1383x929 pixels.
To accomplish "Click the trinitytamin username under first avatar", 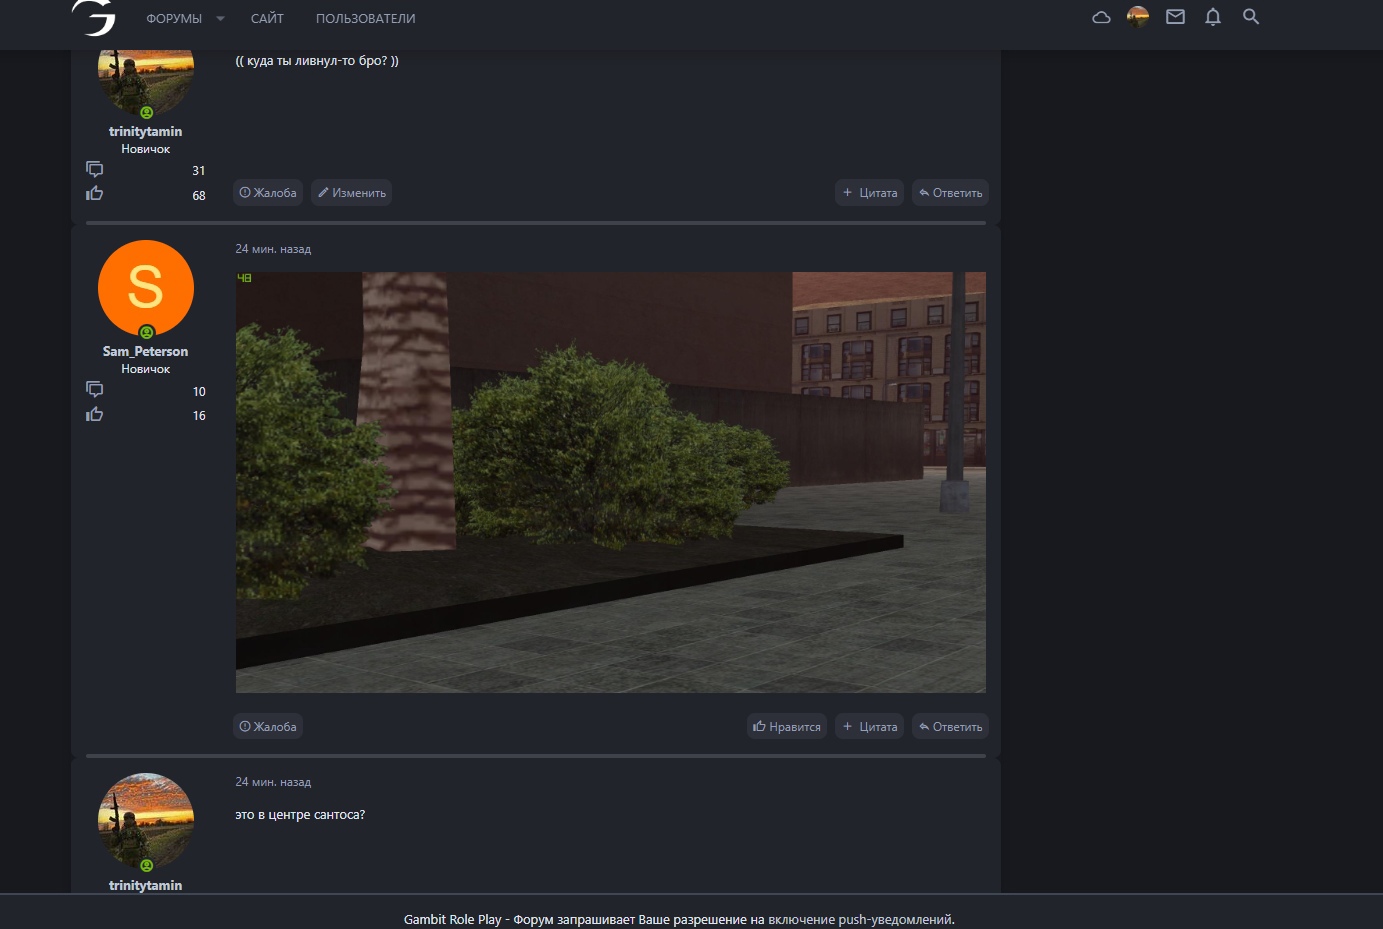I will [145, 132].
